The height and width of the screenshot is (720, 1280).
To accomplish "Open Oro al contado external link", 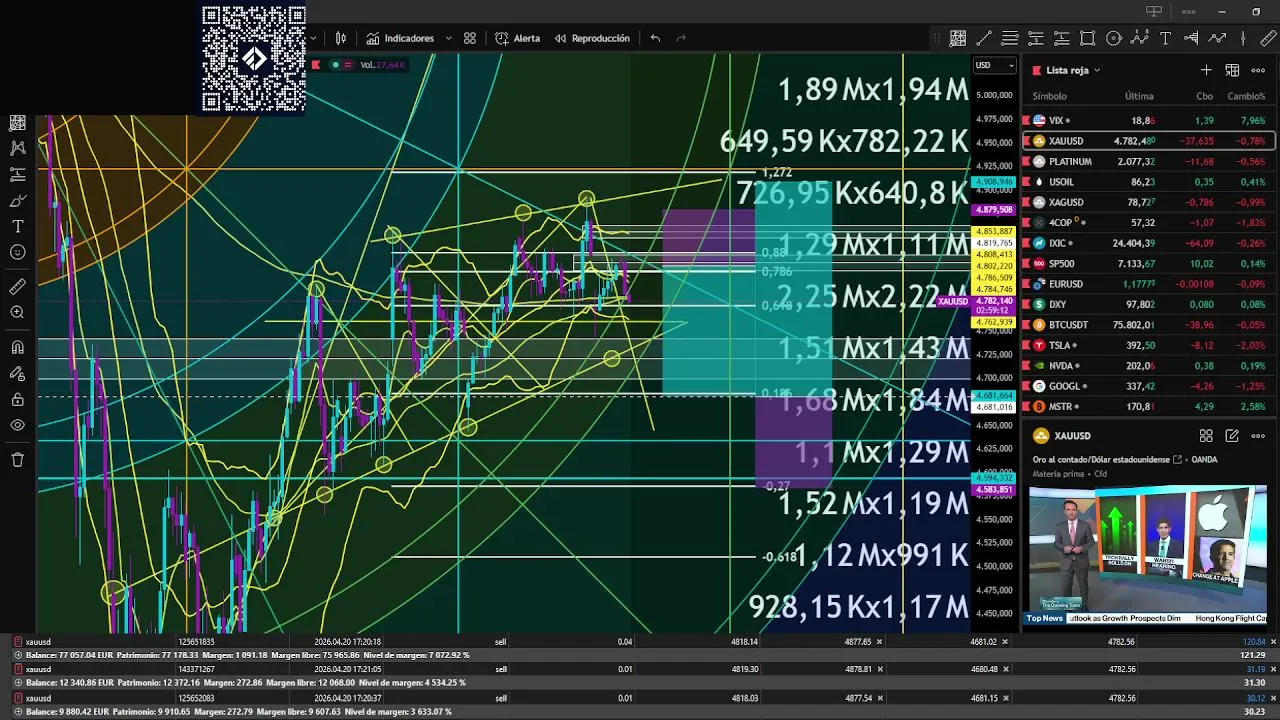I will 1177,460.
